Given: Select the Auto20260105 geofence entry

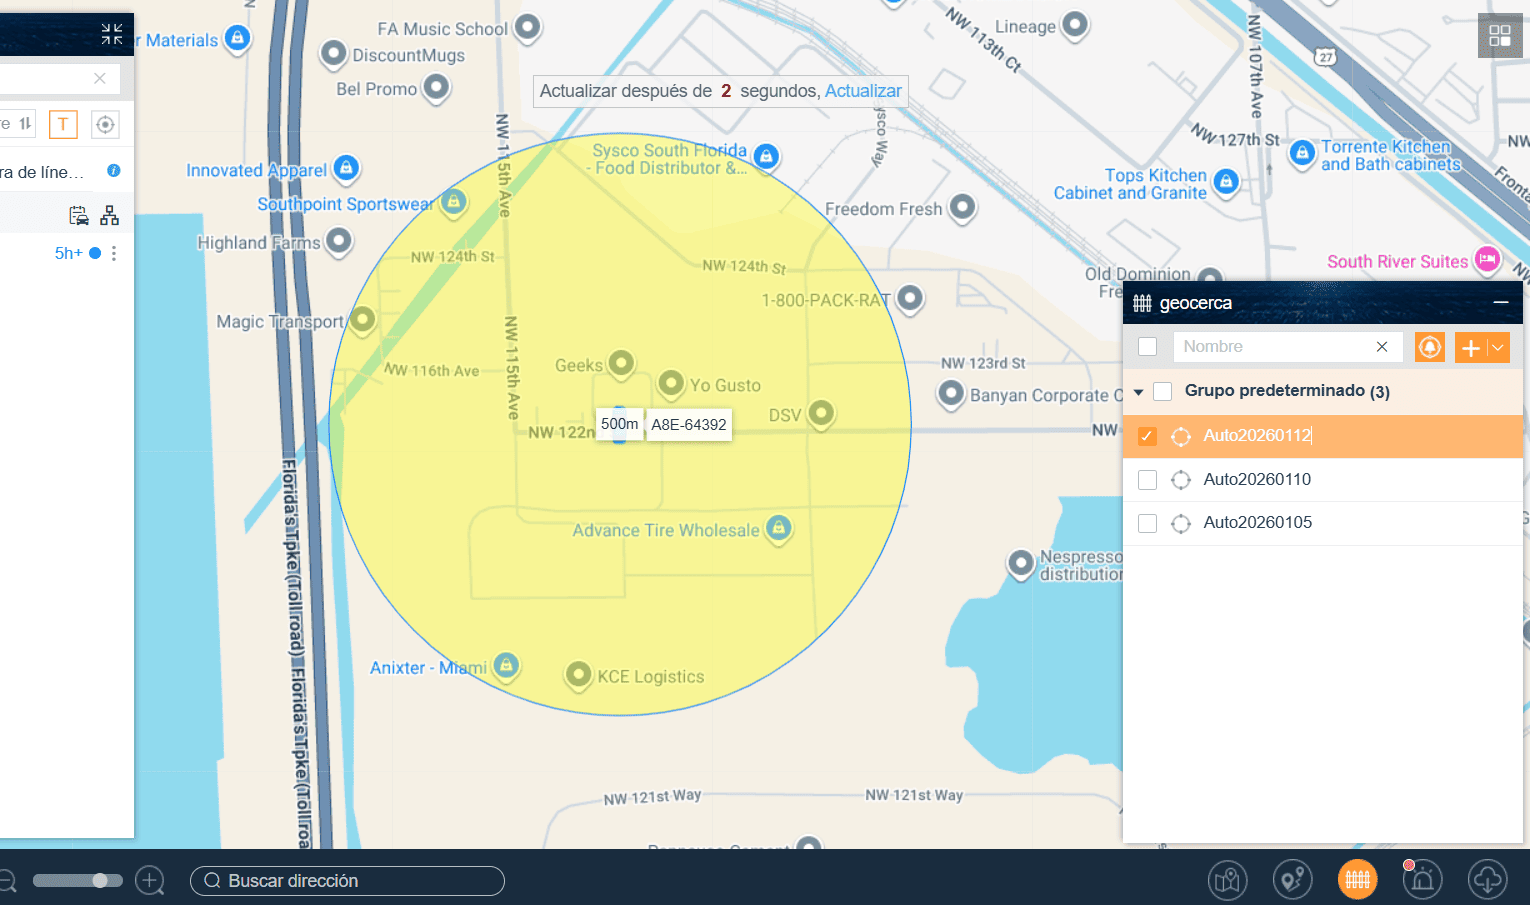Looking at the screenshot, I should pos(1257,523).
